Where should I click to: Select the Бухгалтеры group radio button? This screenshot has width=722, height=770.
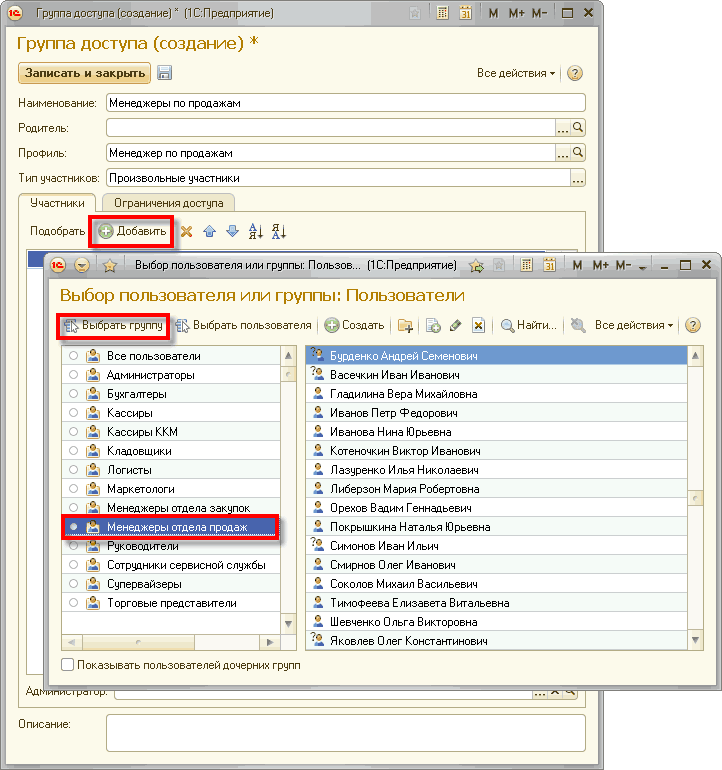(73, 394)
